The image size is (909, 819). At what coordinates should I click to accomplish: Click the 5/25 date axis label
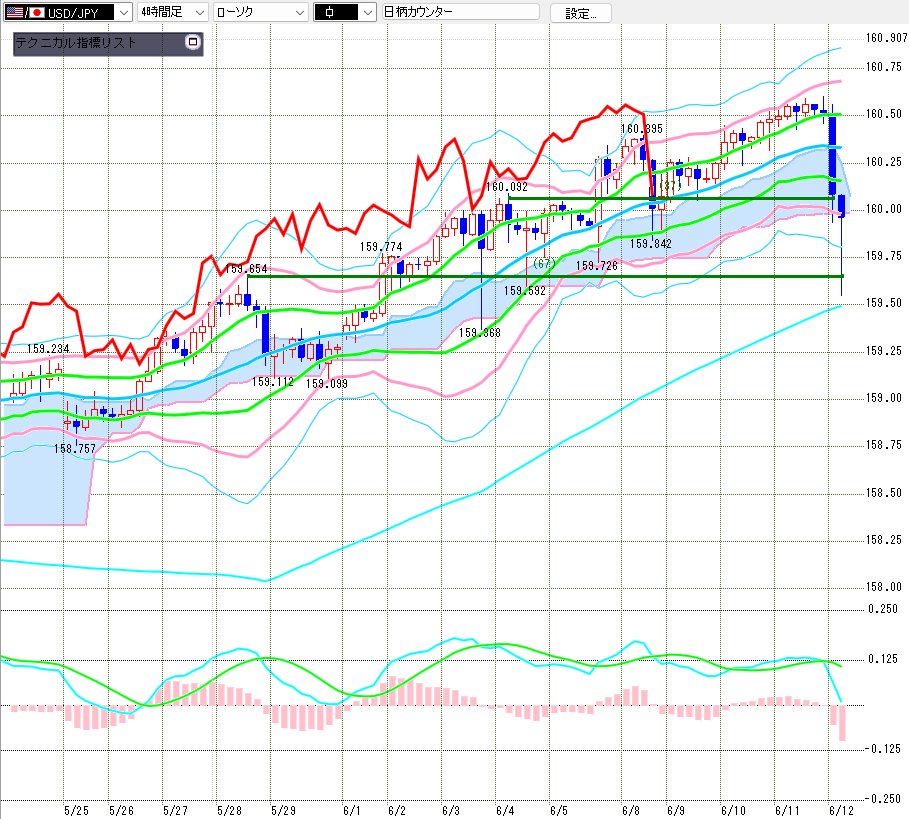tap(76, 810)
